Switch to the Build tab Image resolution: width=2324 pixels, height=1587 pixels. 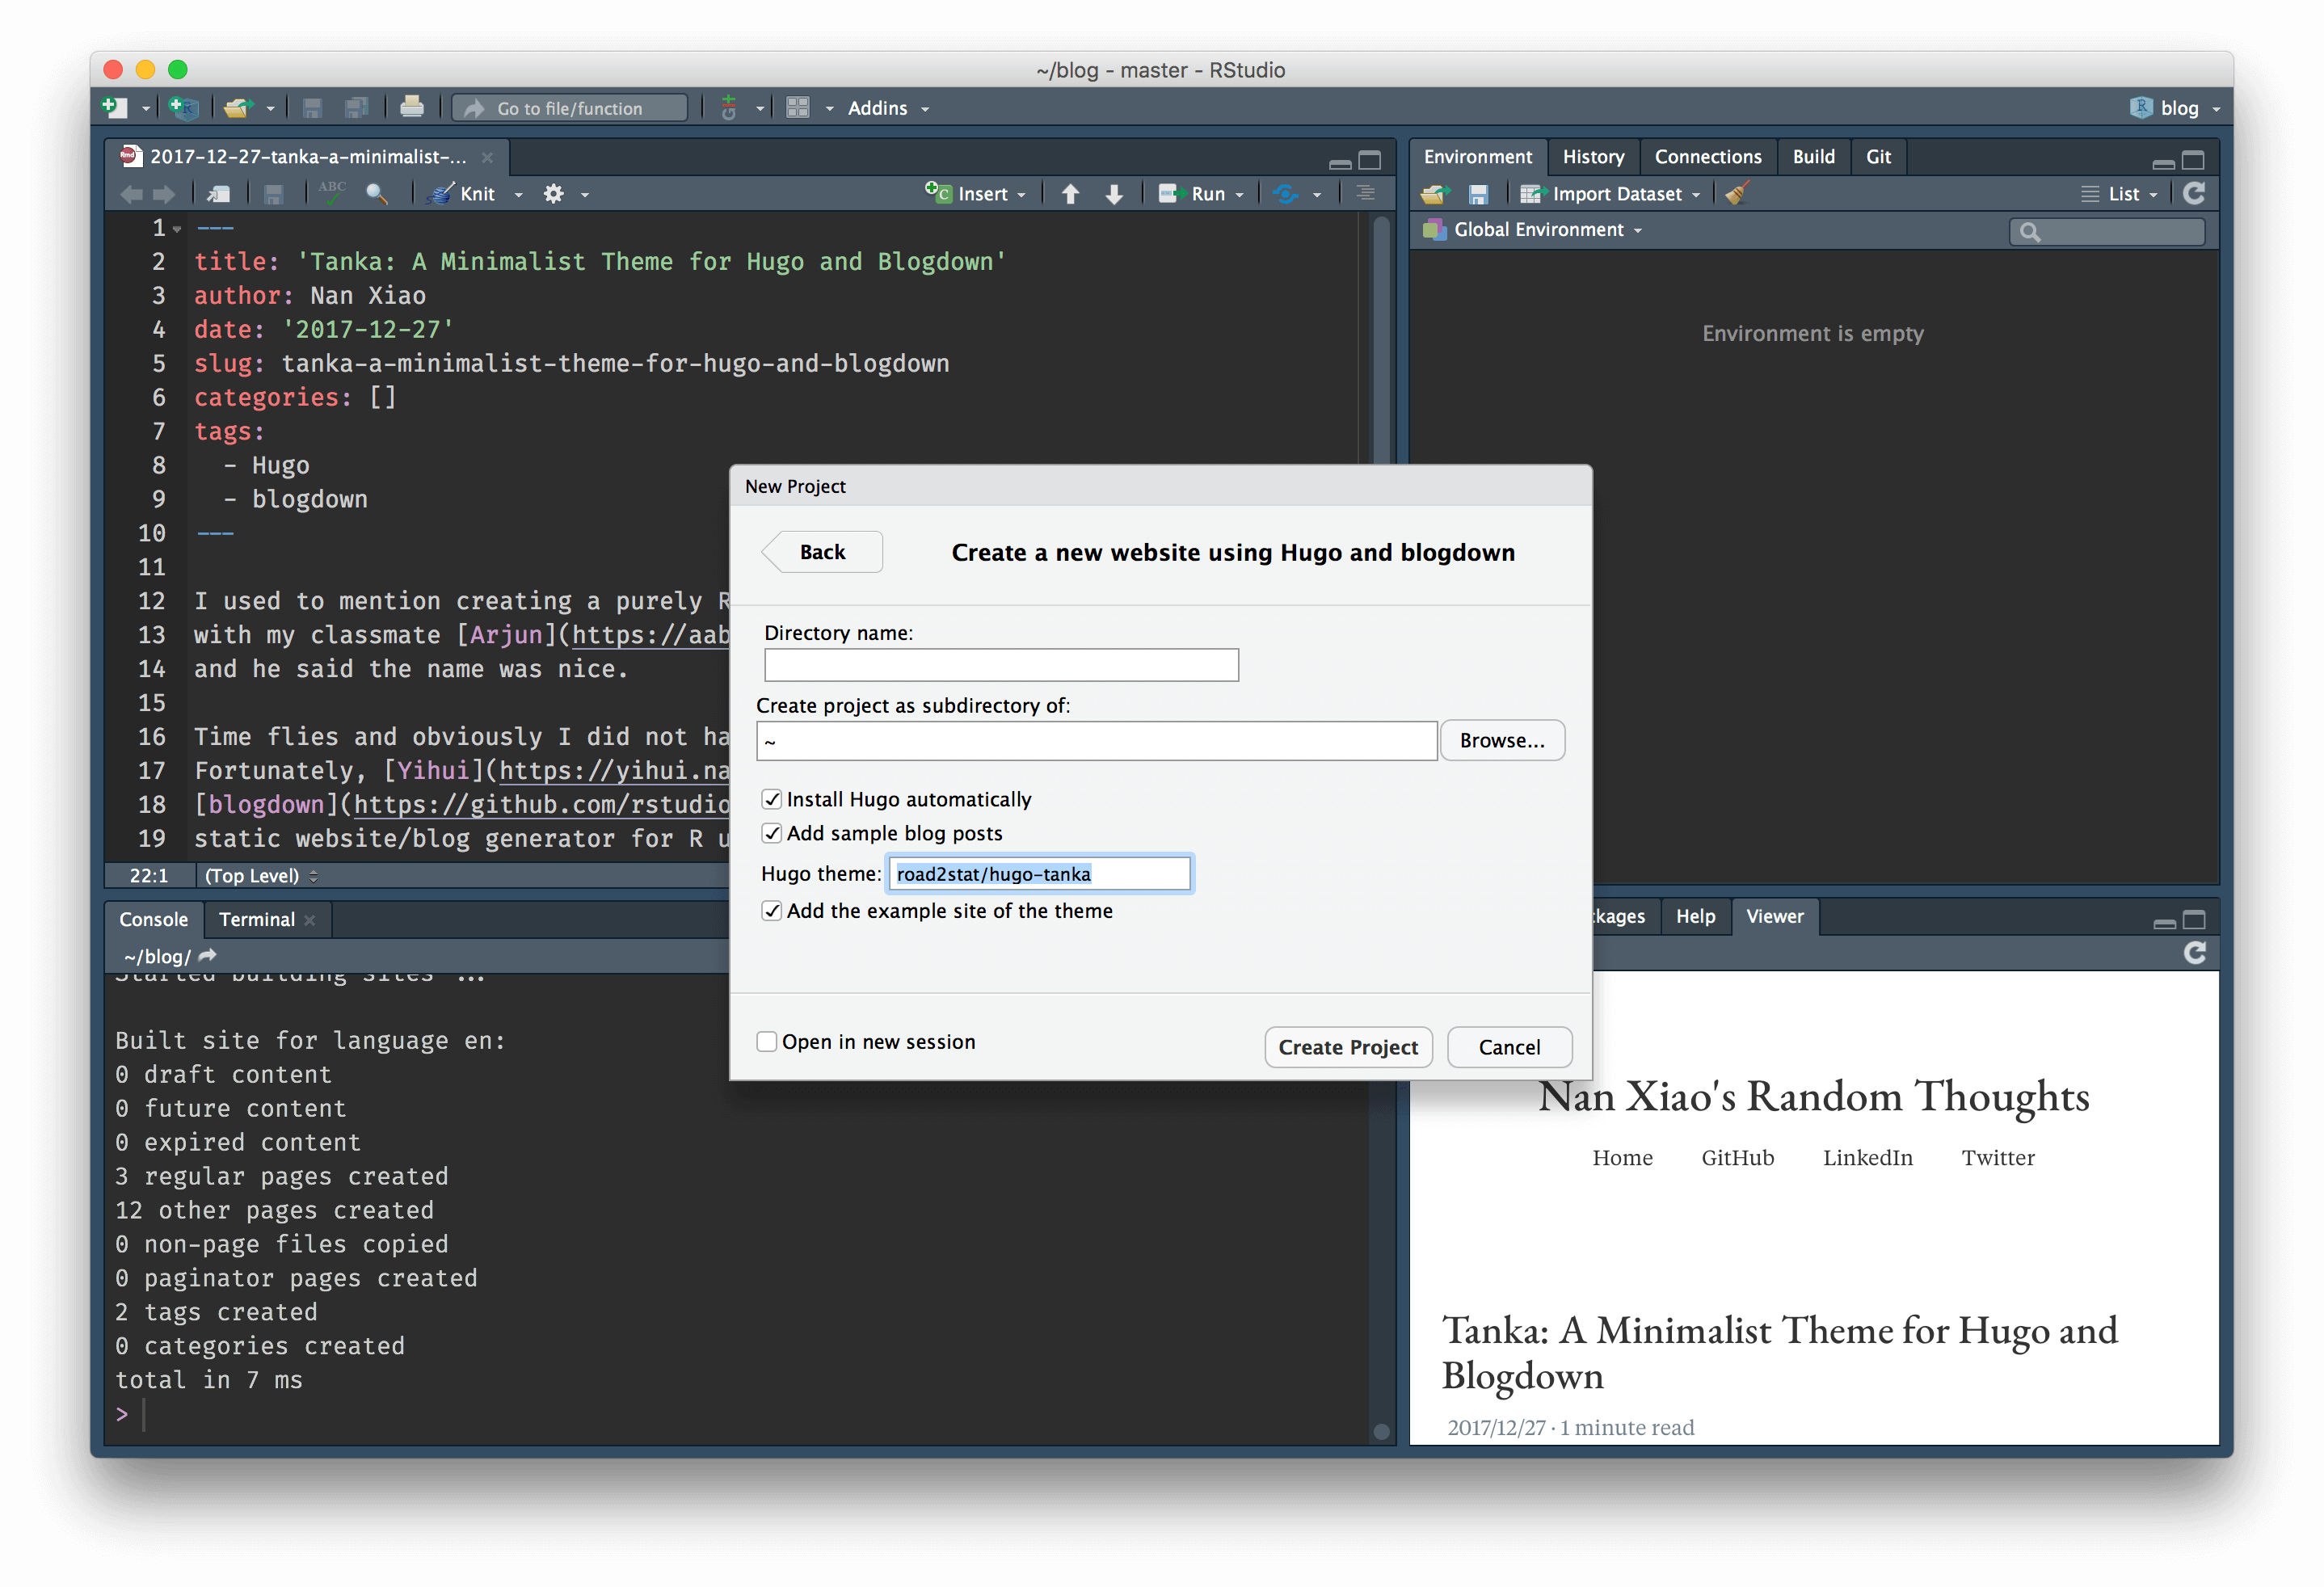point(1813,157)
